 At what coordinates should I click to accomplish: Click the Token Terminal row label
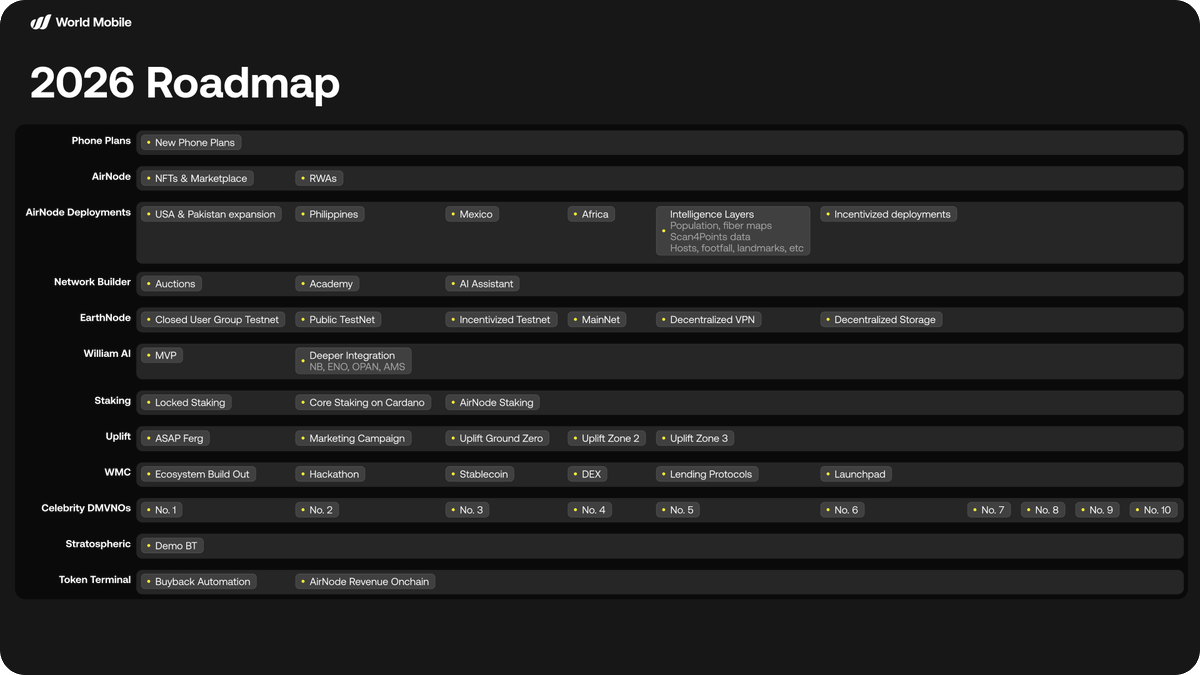click(x=95, y=580)
